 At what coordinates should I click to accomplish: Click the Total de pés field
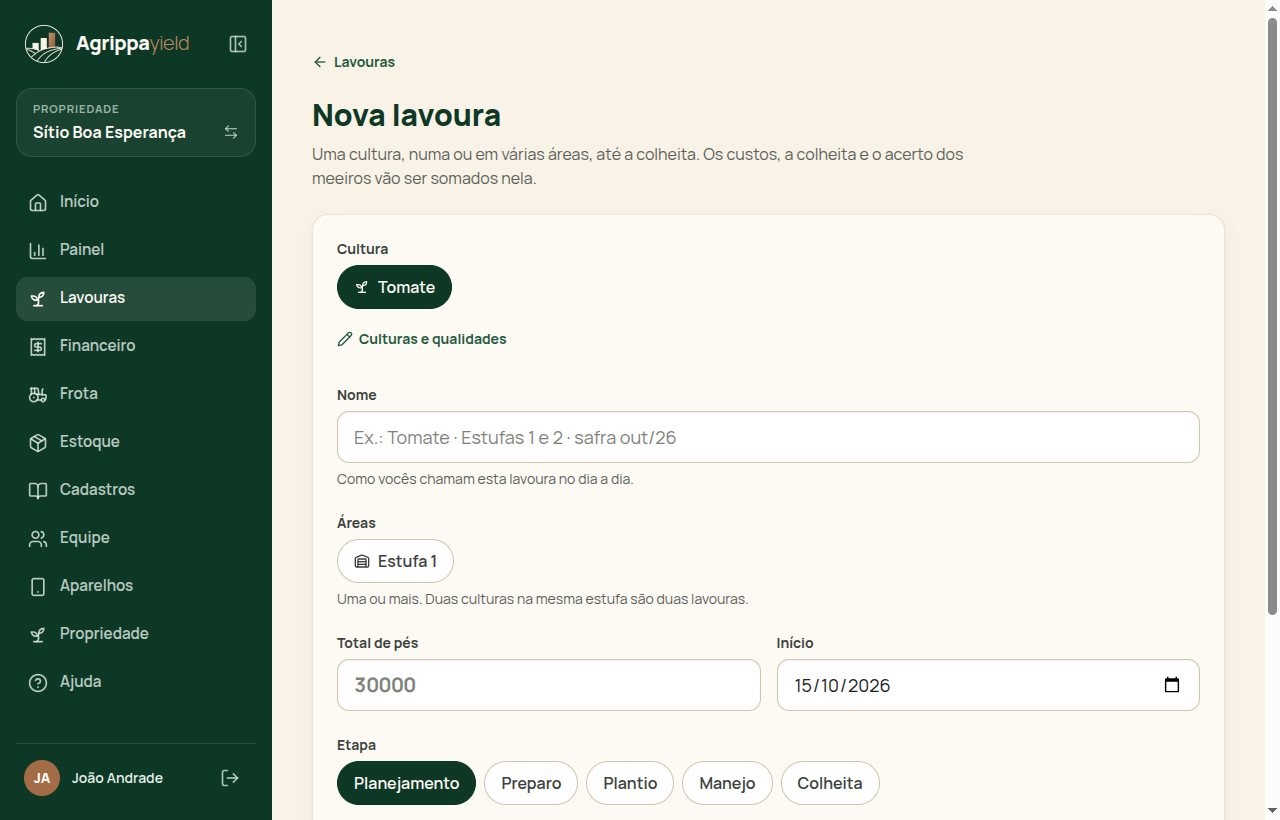tap(549, 685)
